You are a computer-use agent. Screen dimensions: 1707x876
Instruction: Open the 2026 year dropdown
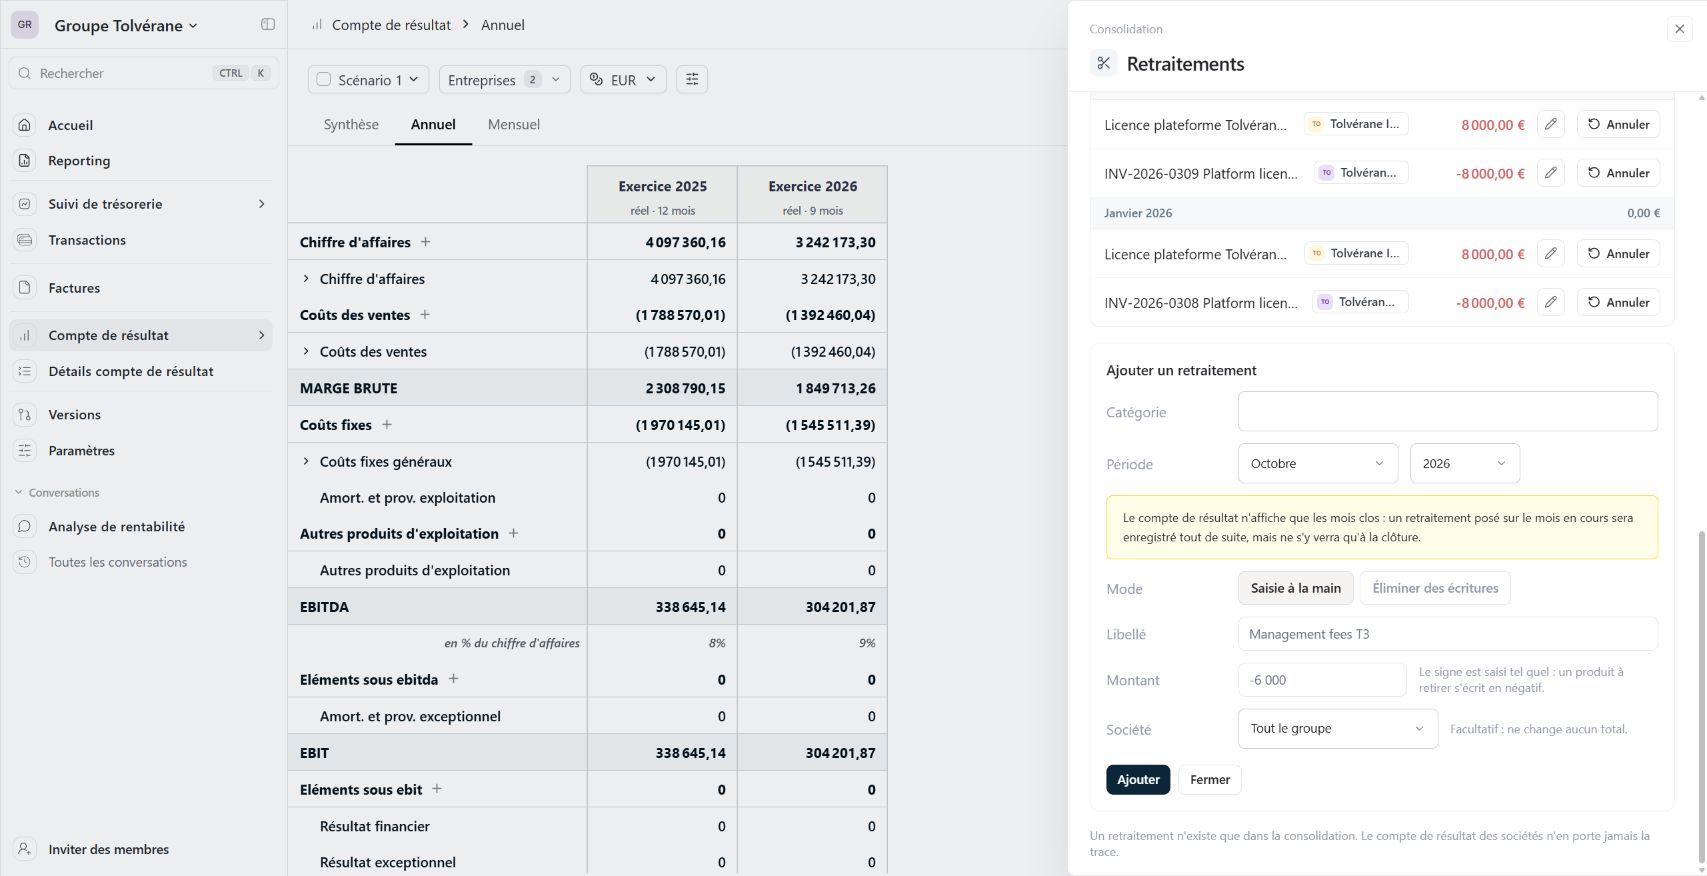pyautogui.click(x=1465, y=464)
